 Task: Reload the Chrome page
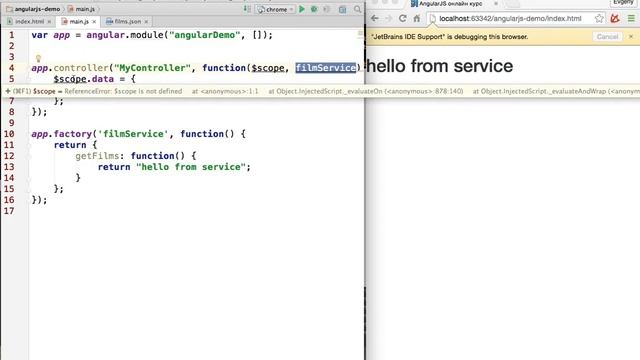coord(402,18)
